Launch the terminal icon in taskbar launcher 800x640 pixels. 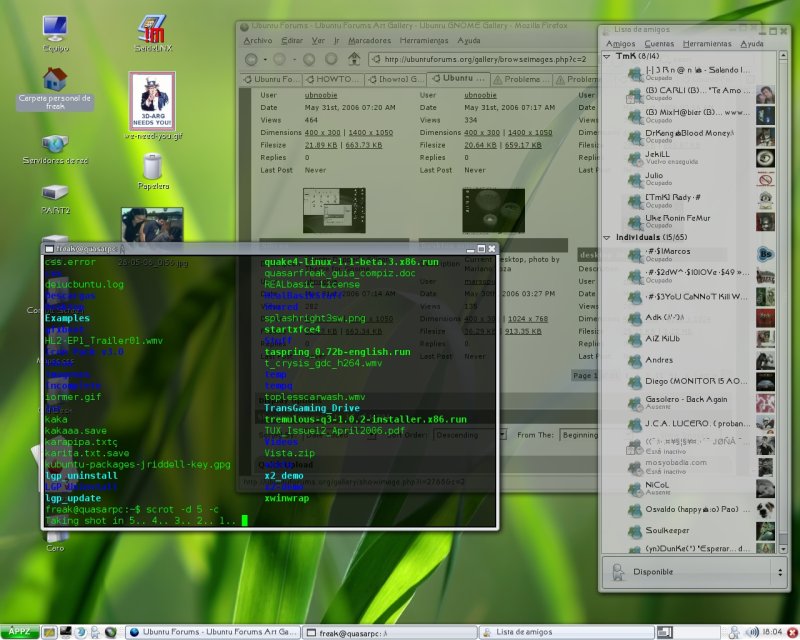click(65, 632)
